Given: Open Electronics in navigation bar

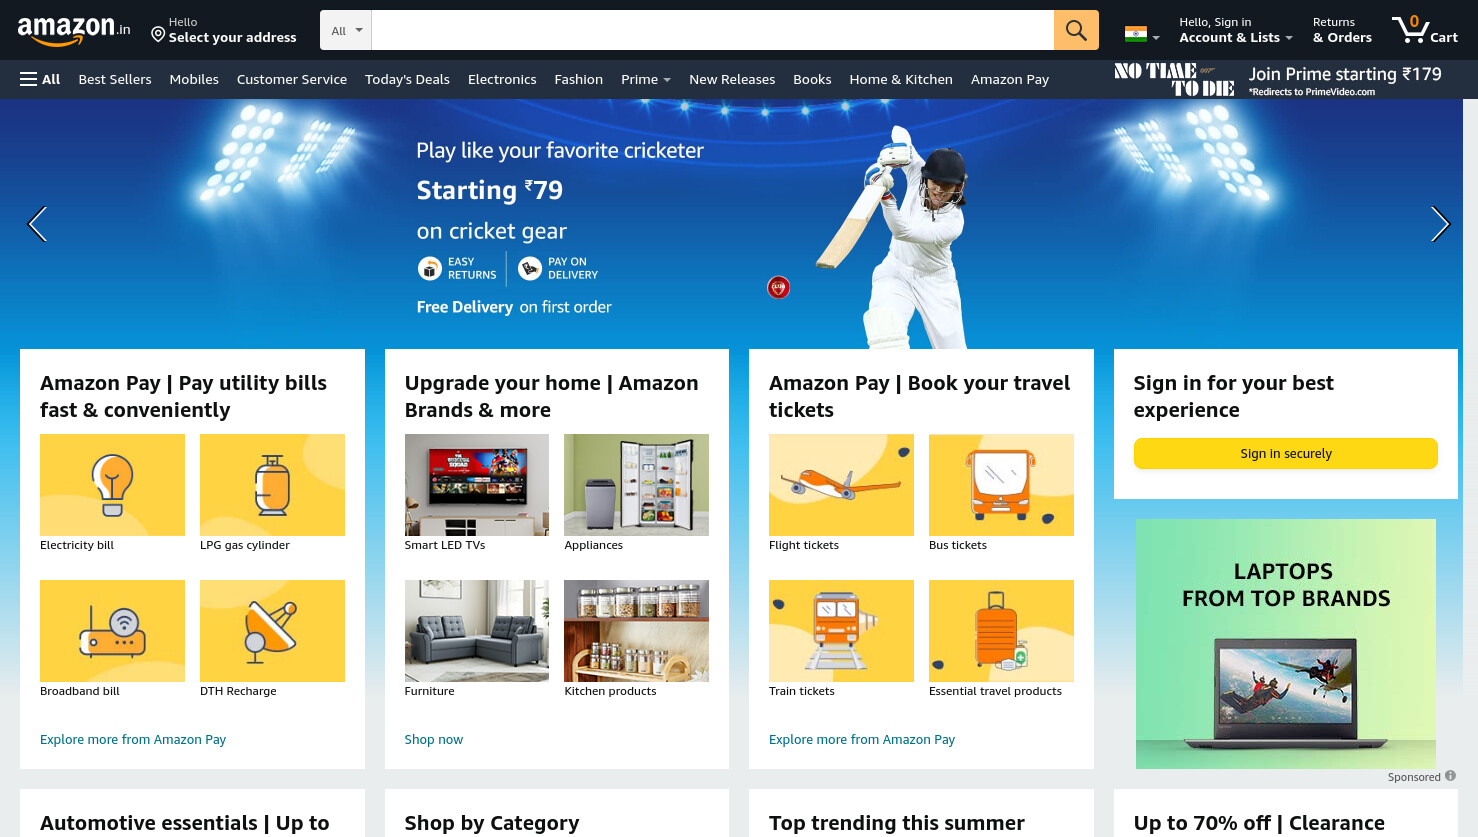Looking at the screenshot, I should pyautogui.click(x=502, y=79).
